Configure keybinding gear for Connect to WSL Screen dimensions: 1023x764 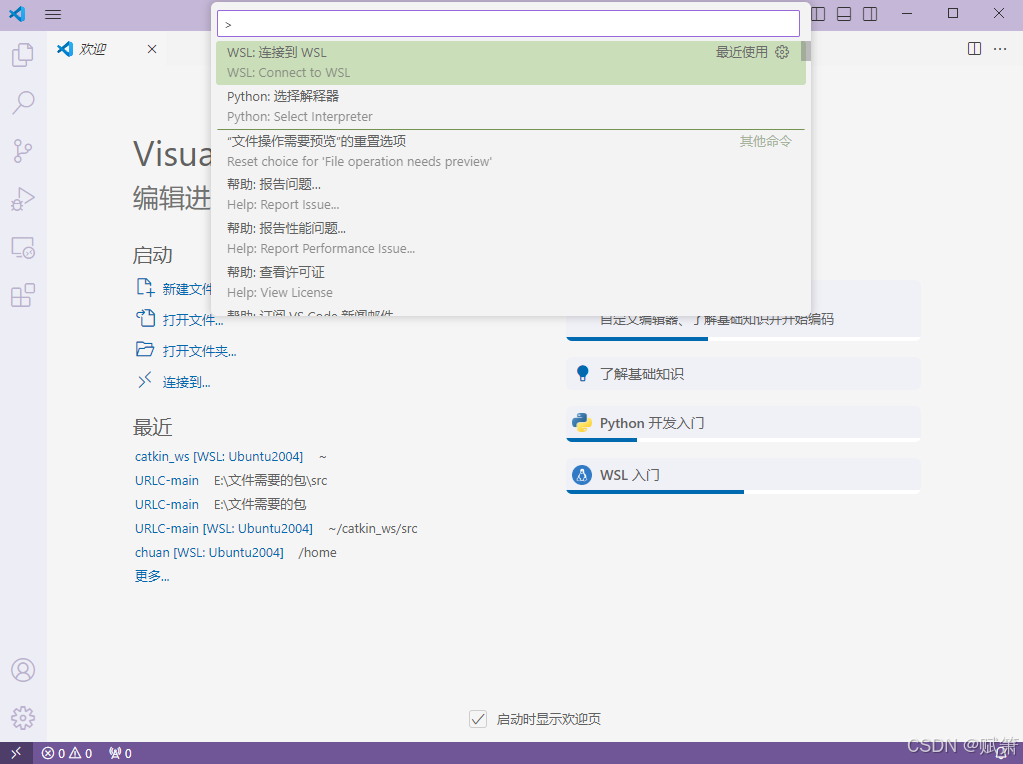[782, 52]
